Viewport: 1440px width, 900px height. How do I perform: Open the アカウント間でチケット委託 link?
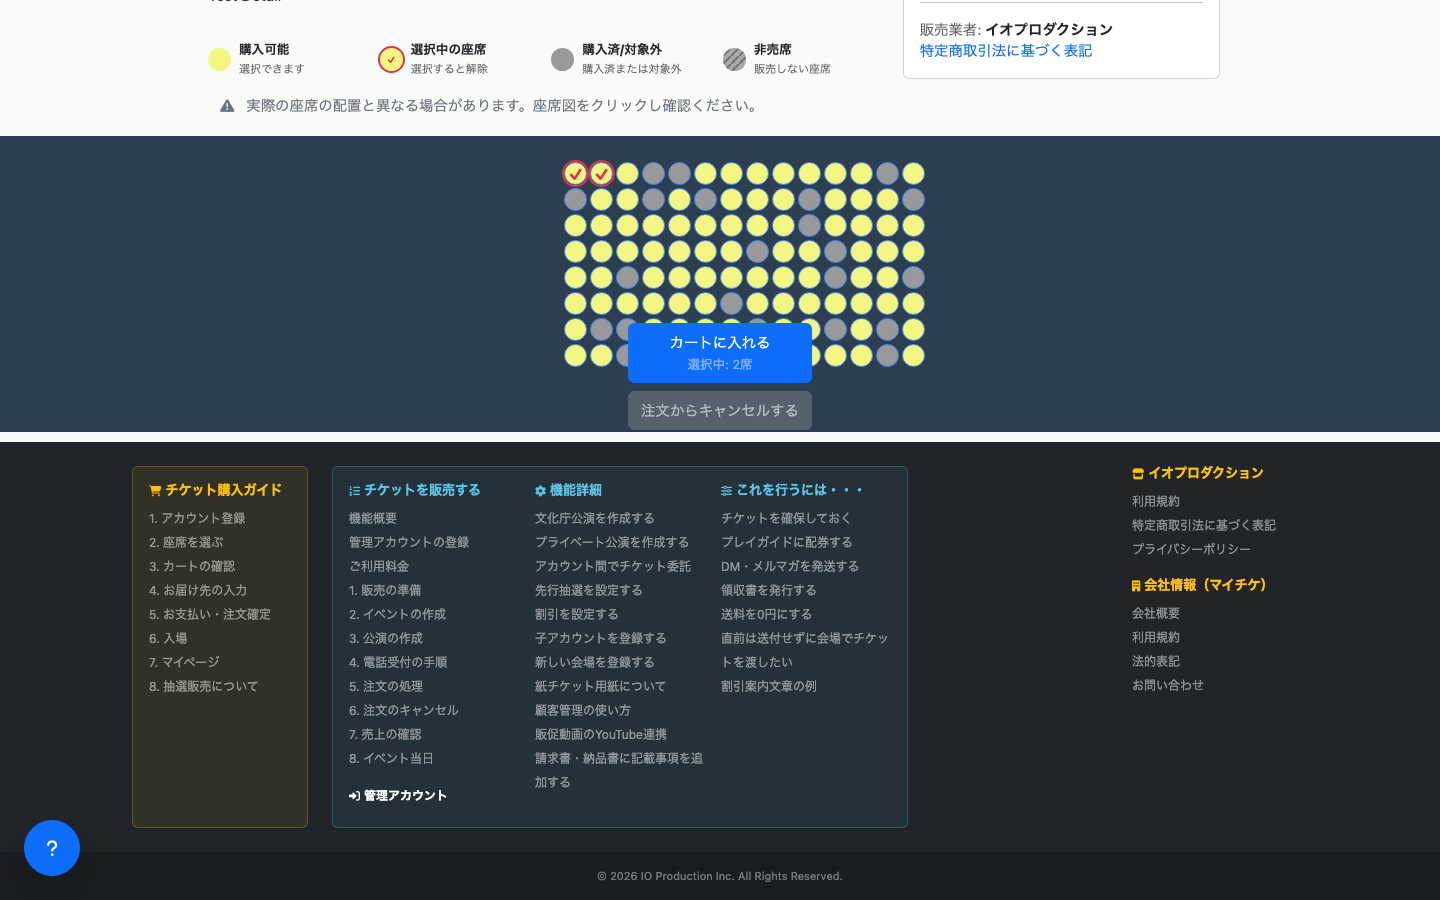point(613,566)
